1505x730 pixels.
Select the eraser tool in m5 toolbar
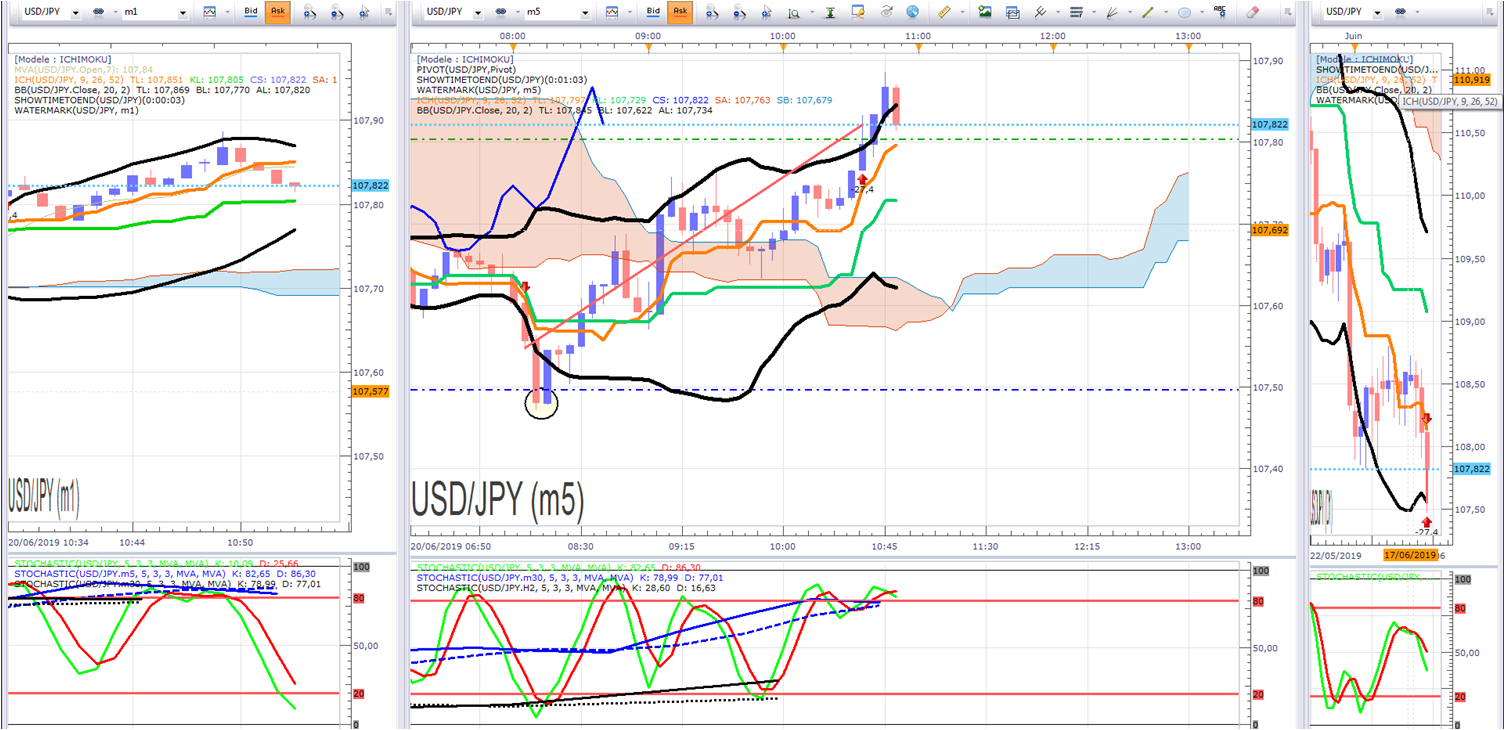(x=1253, y=12)
